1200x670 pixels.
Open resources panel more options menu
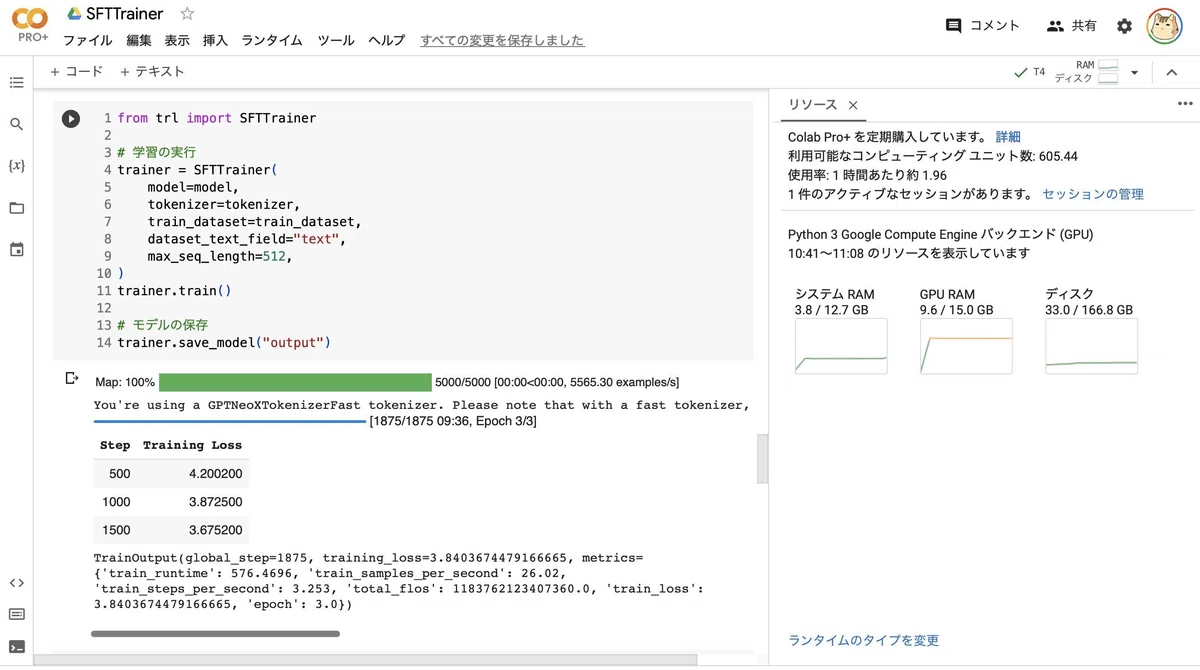(x=1185, y=104)
